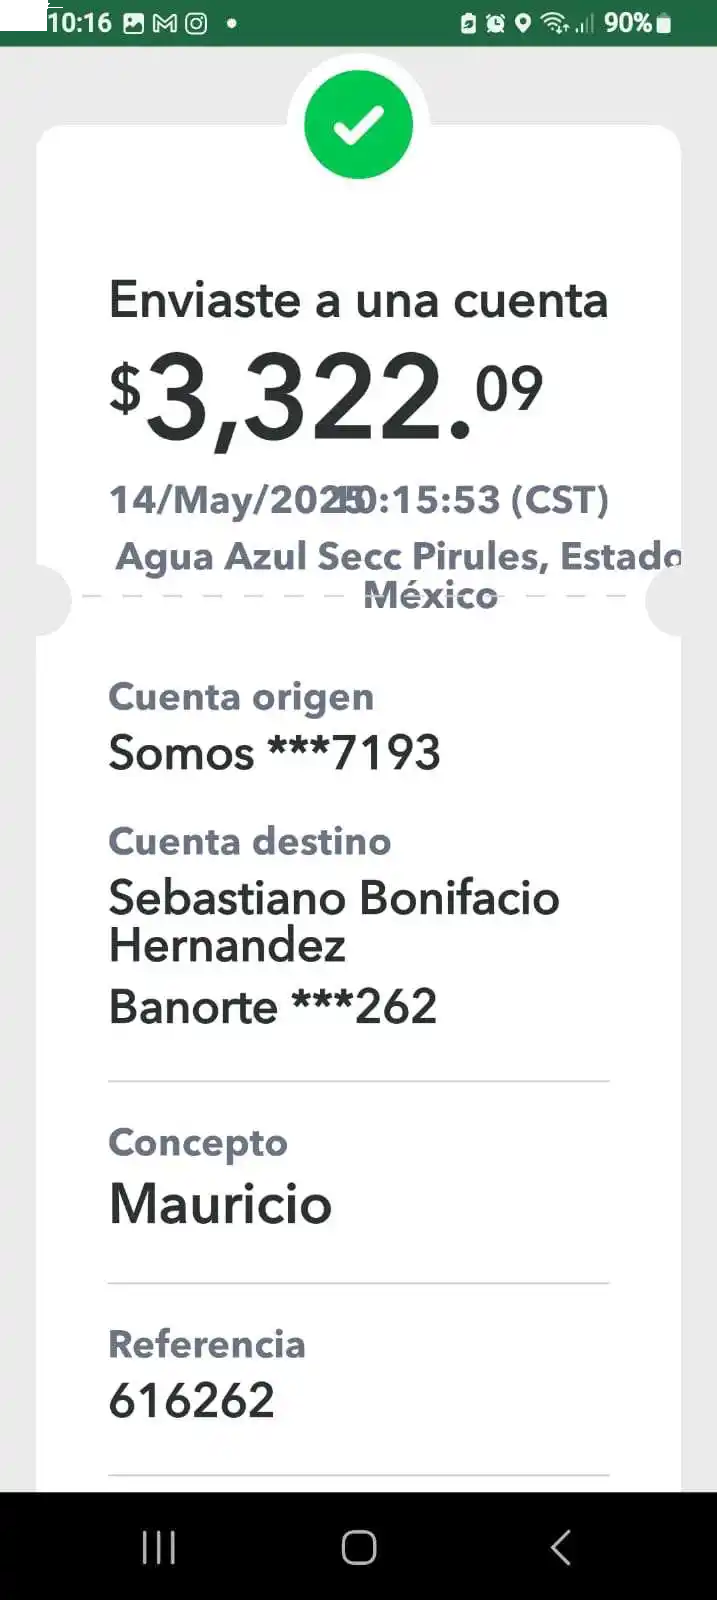Tap the location pin status icon

pyautogui.click(x=522, y=23)
